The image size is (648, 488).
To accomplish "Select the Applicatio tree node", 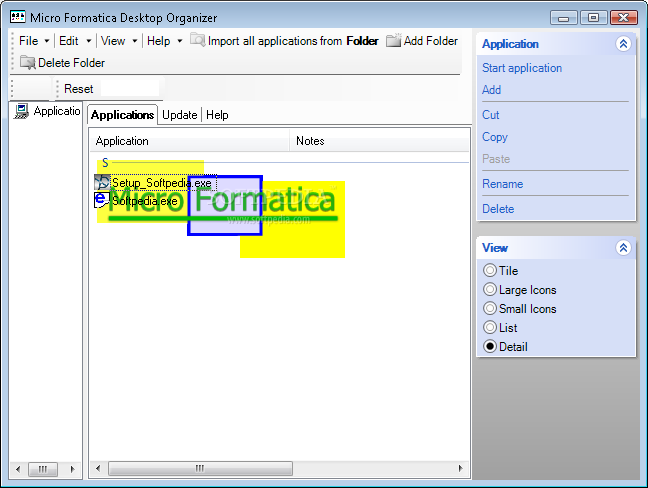I will [57, 111].
